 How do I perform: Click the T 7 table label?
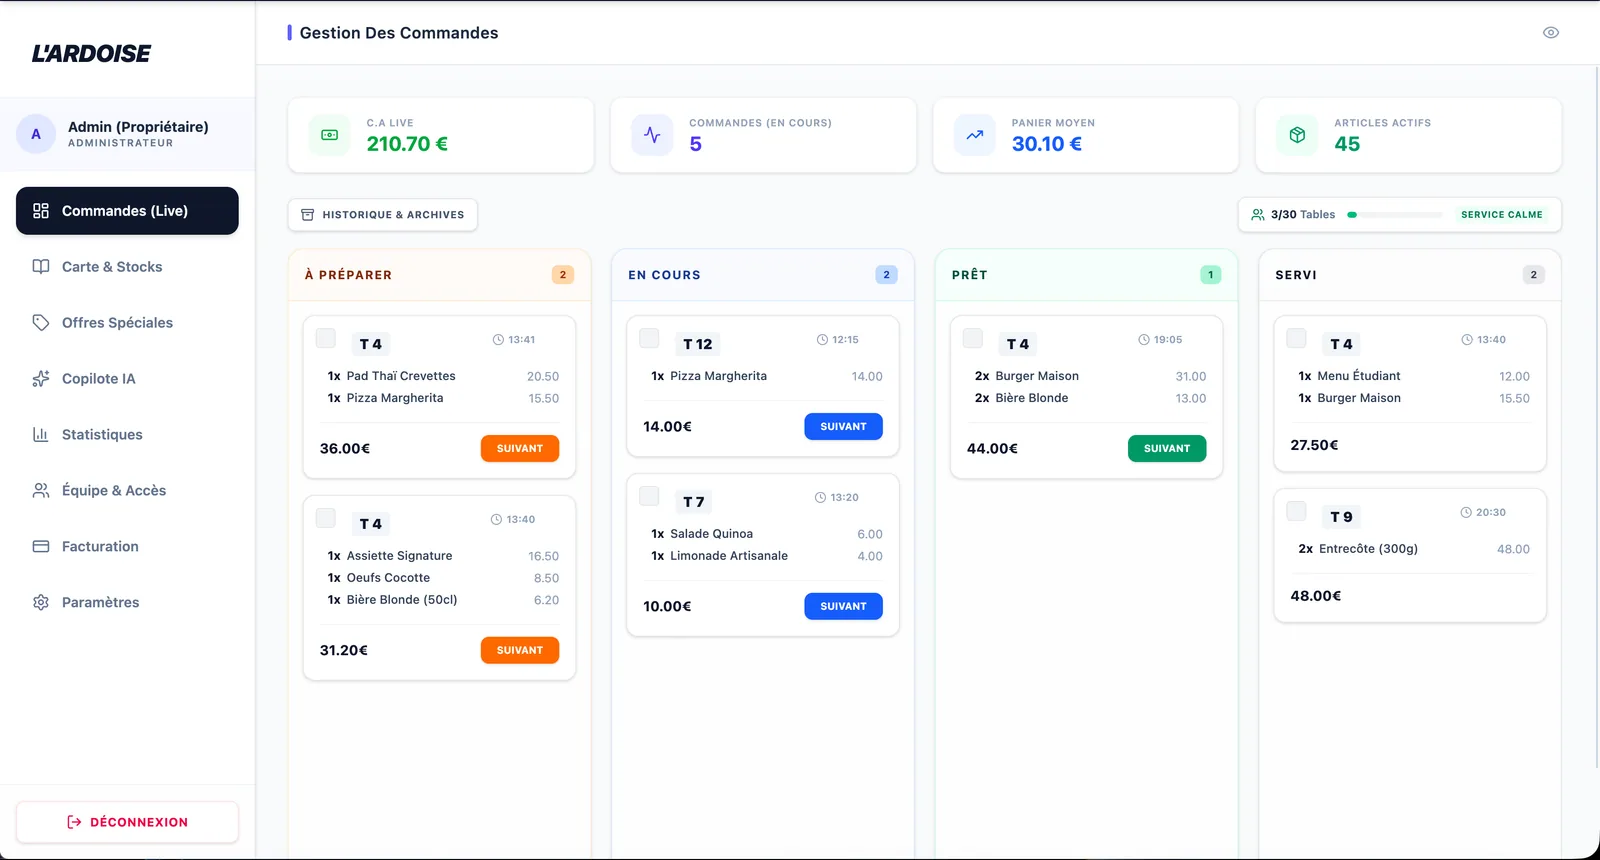coord(694,502)
